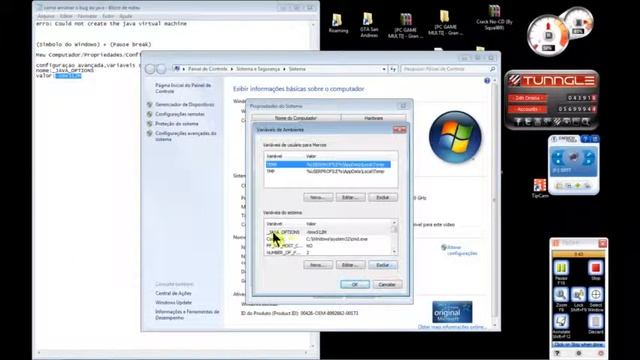The height and width of the screenshot is (360, 640).
Task: Click into Control Panel search field
Action: [445, 69]
